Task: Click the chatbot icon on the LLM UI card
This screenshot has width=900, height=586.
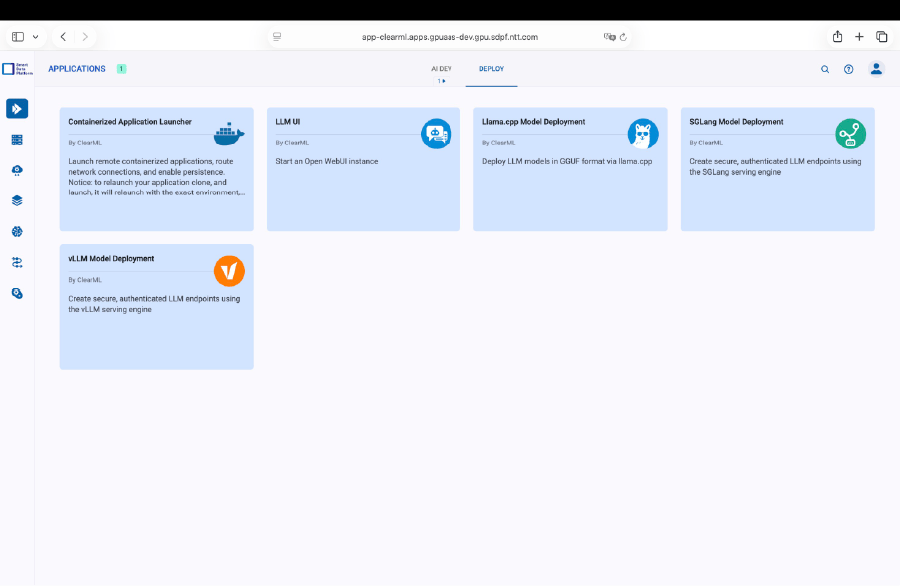Action: click(x=436, y=134)
